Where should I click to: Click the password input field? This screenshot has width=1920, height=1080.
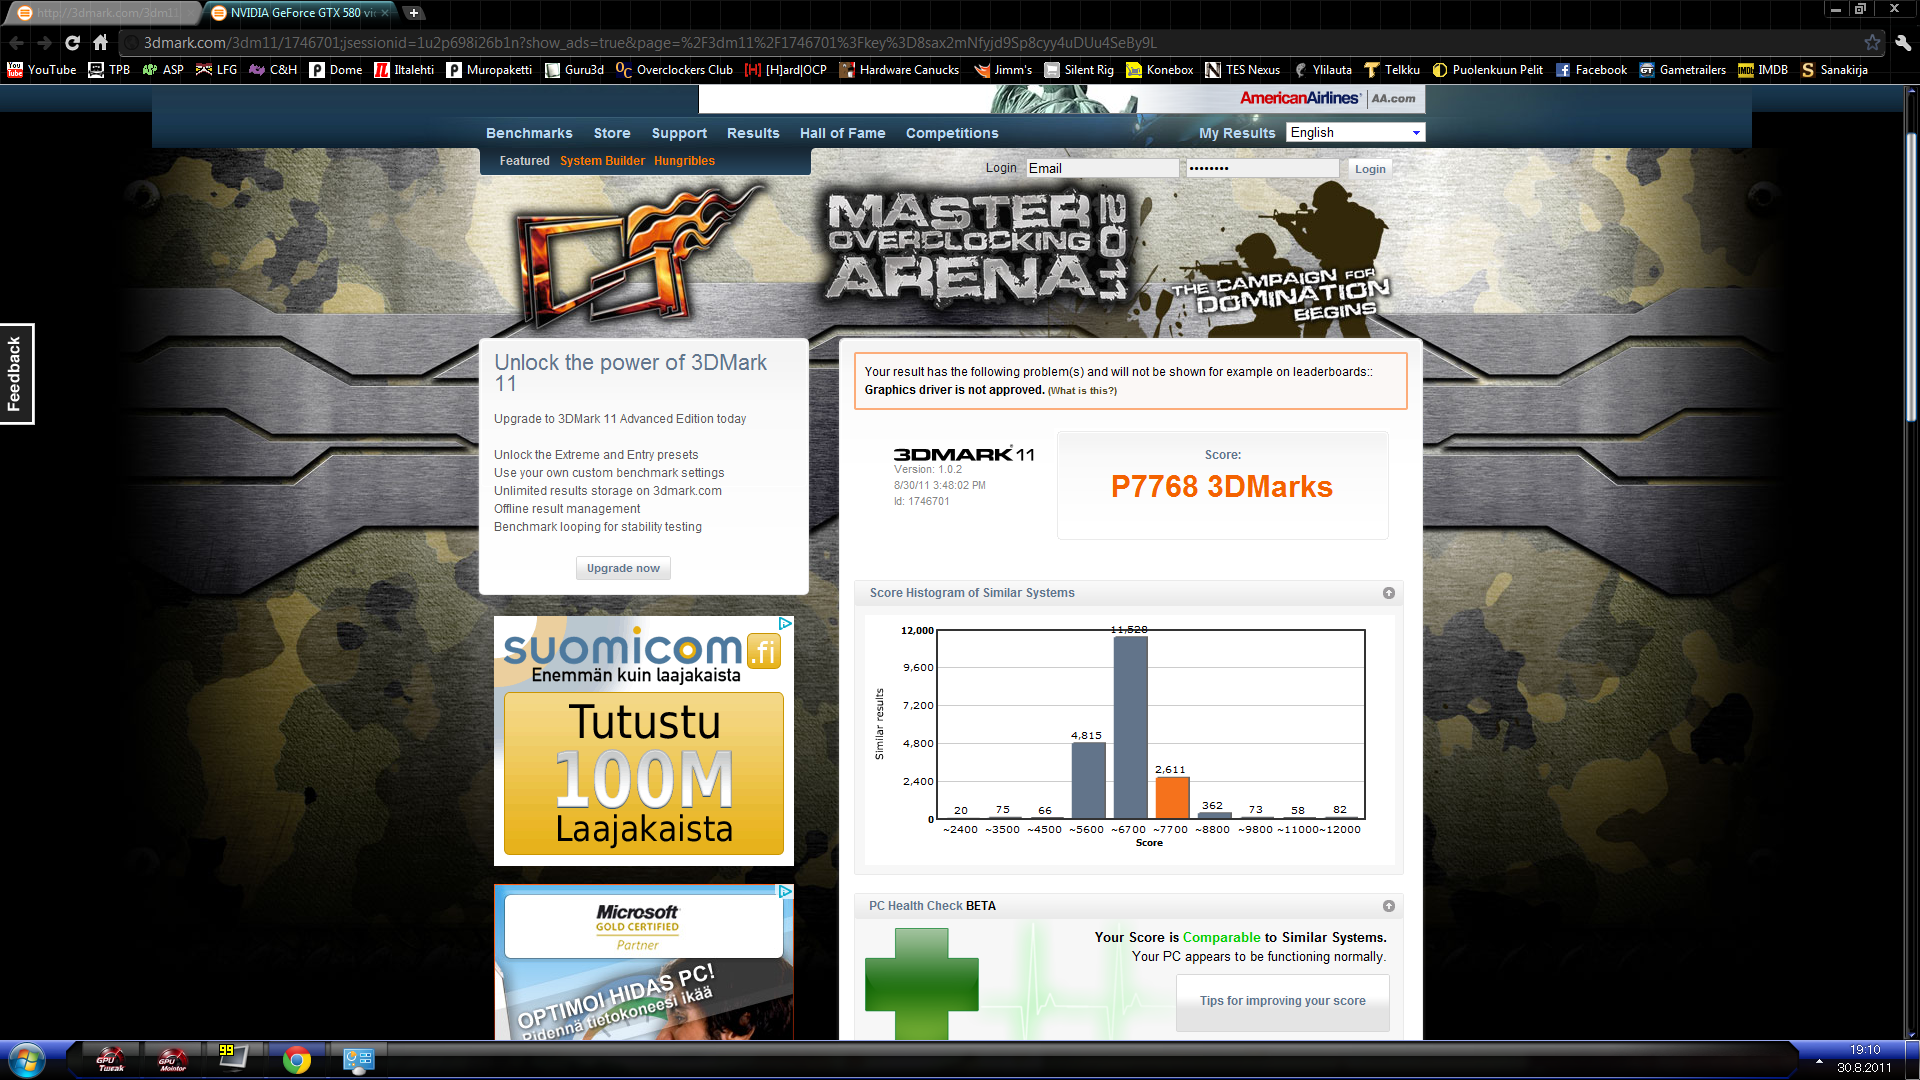[1262, 168]
